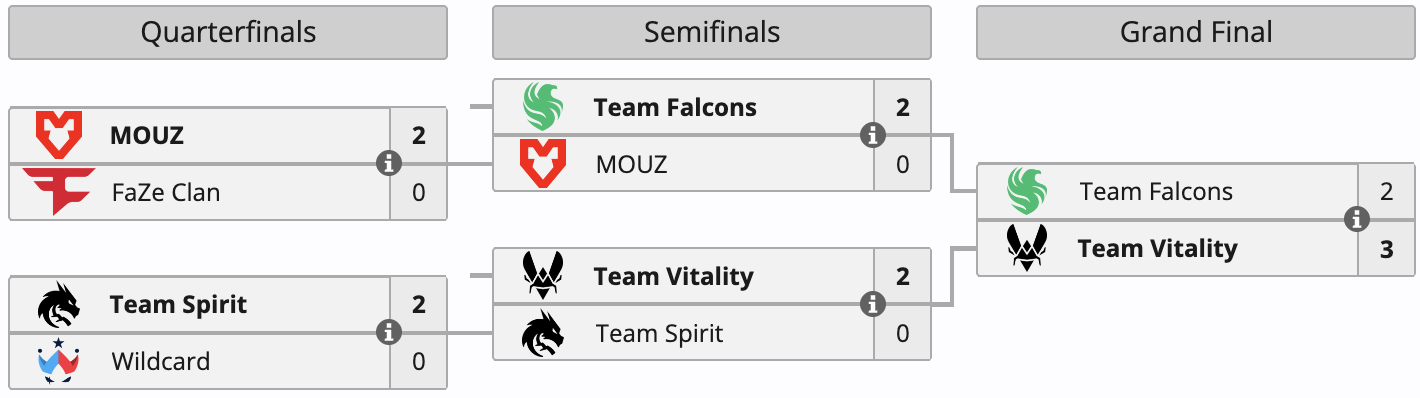Open Team Vitality name in Grand Final
The height and width of the screenshot is (398, 1420).
1157,248
